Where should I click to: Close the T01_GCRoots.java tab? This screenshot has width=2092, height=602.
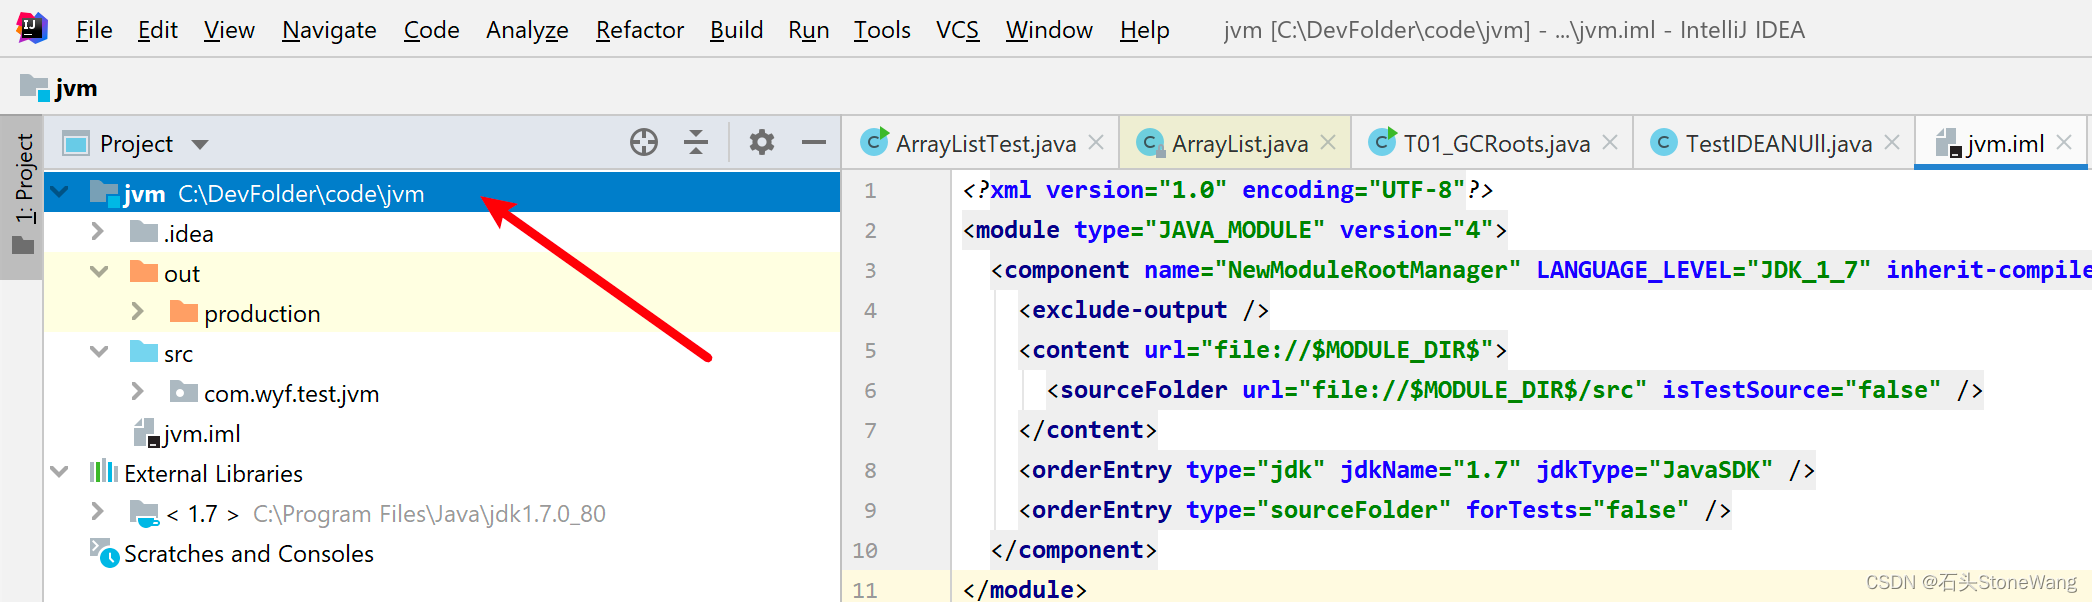[1610, 143]
